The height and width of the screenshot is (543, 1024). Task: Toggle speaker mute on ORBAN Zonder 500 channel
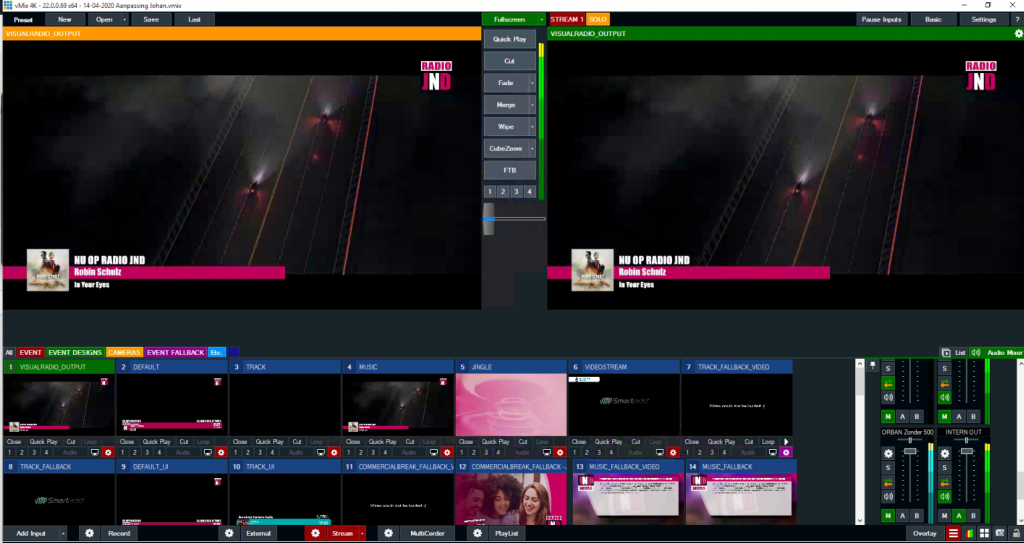[x=888, y=497]
